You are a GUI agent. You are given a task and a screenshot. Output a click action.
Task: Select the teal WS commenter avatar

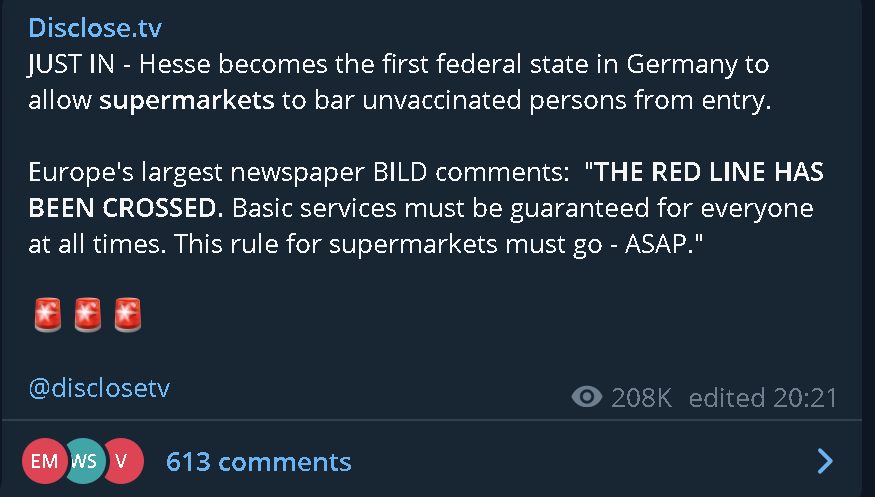click(85, 461)
